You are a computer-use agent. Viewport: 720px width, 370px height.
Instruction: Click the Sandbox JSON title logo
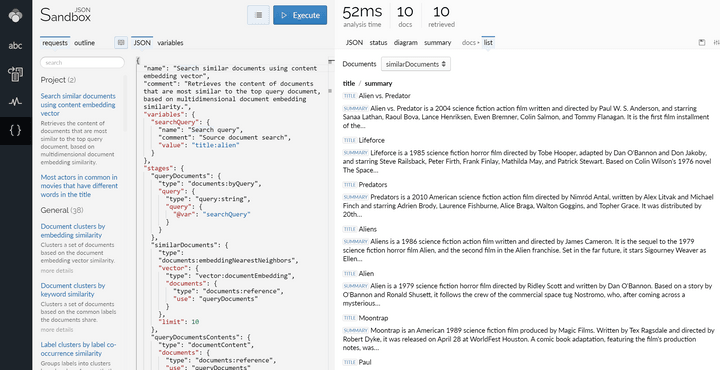pos(65,15)
